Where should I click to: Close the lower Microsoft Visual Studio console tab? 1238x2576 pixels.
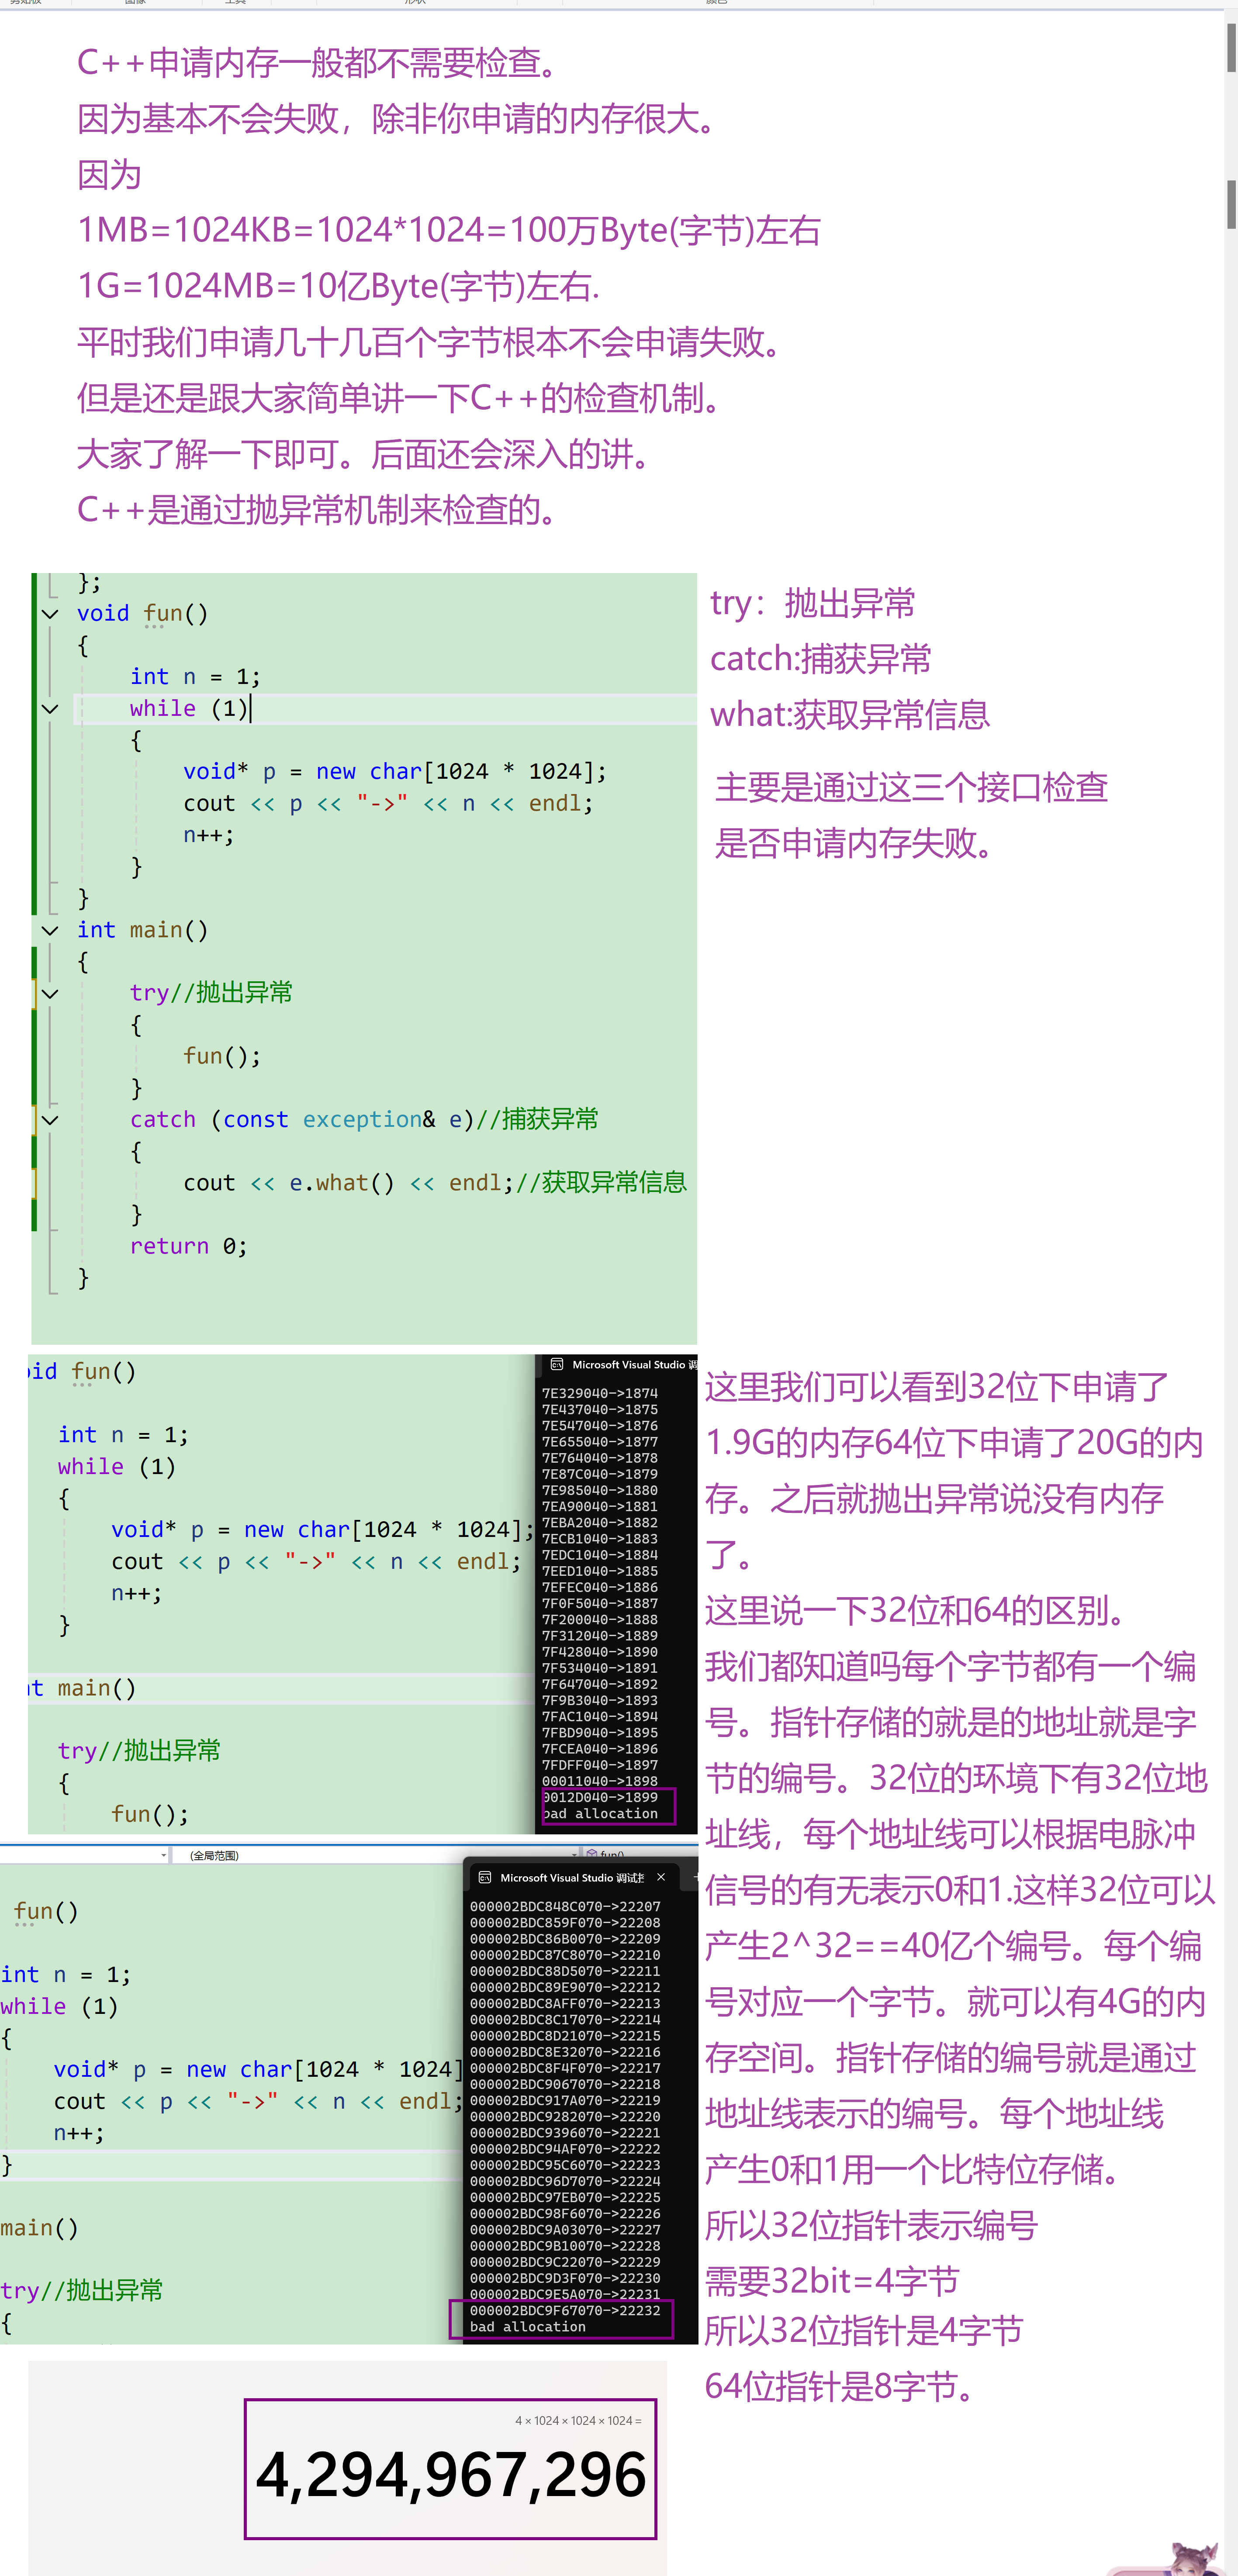tap(661, 1877)
